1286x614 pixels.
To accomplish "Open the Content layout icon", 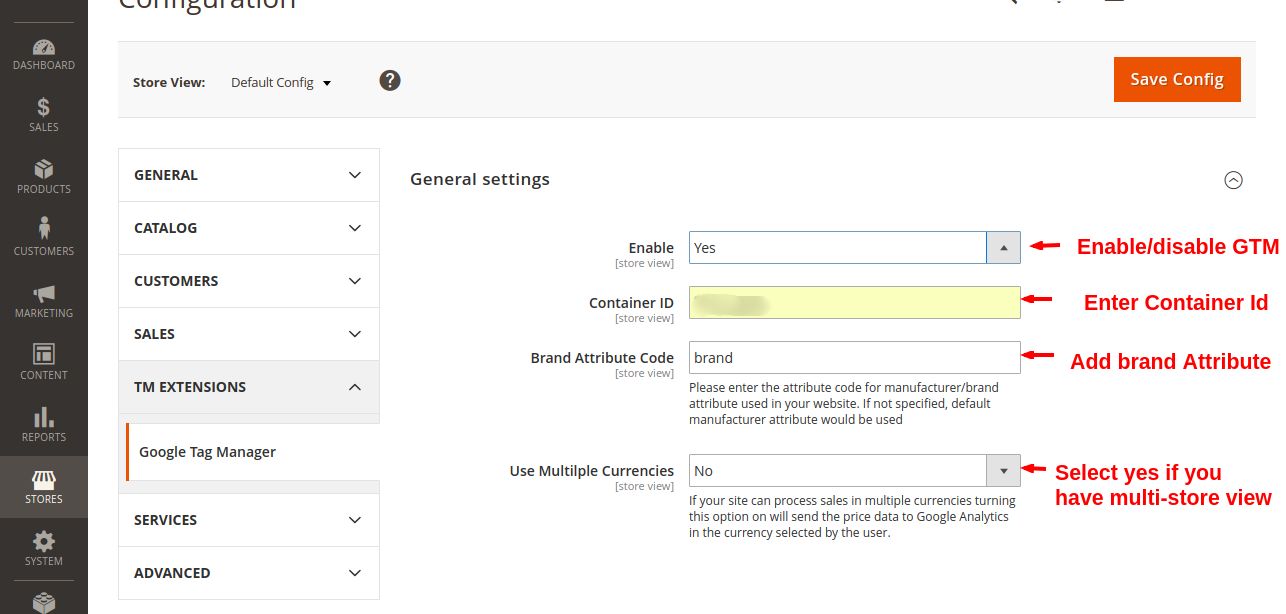I will point(44,355).
